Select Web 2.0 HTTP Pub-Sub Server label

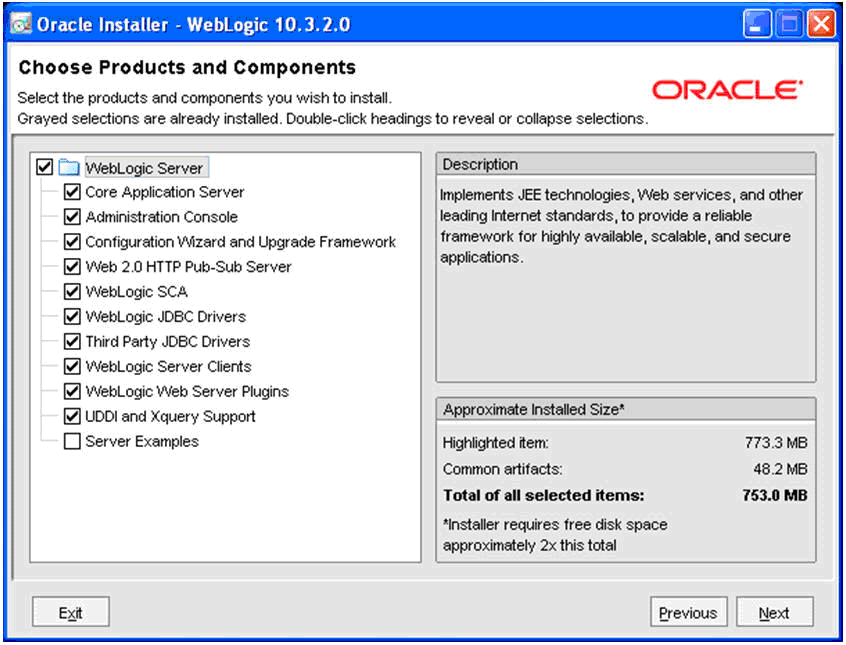click(x=188, y=267)
